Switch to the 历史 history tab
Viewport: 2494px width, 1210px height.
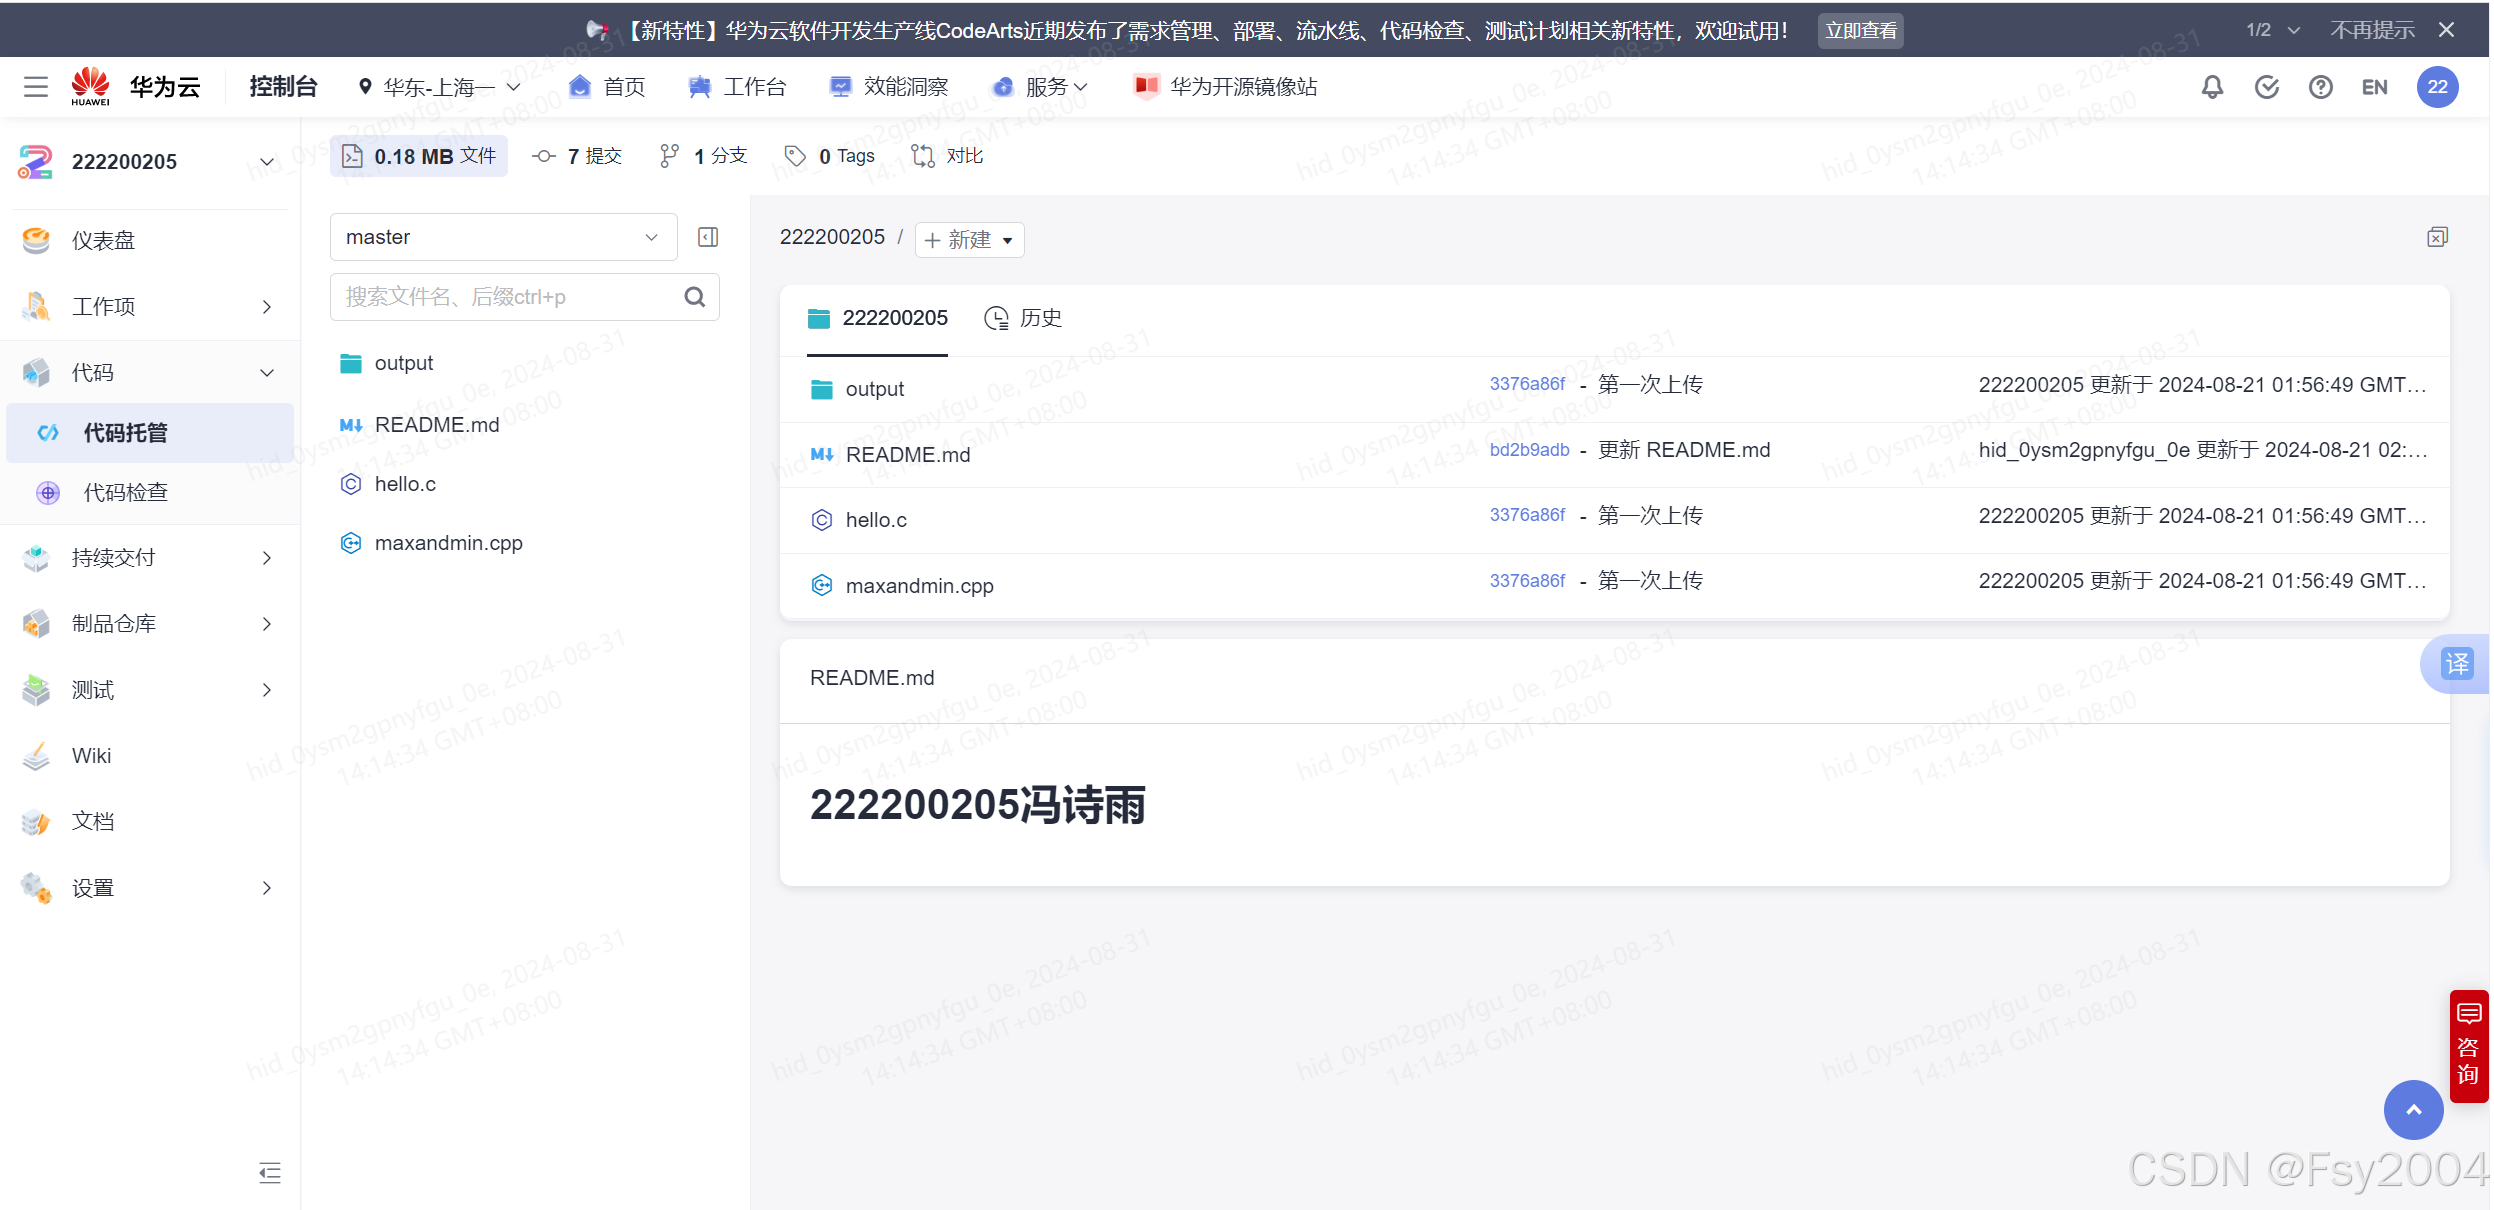[1041, 318]
